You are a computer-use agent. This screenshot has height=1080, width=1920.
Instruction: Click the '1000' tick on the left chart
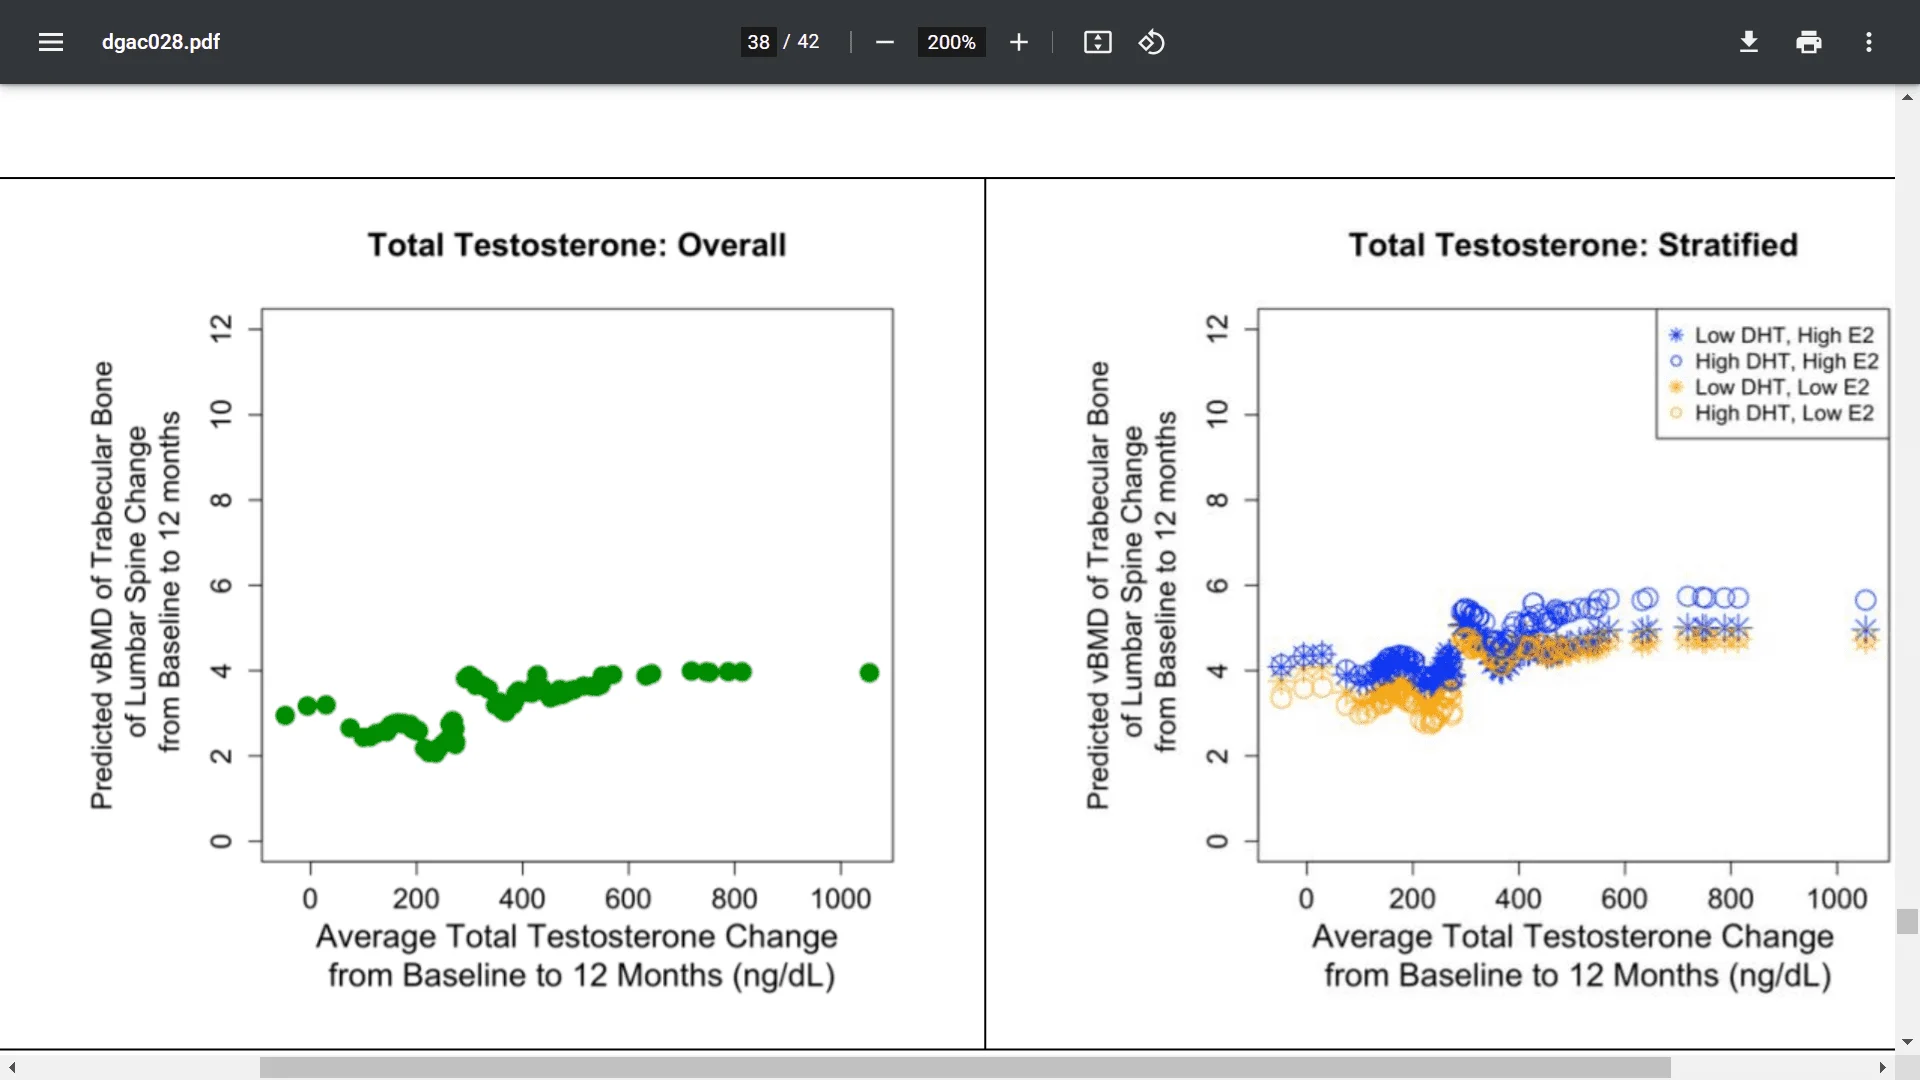[841, 898]
